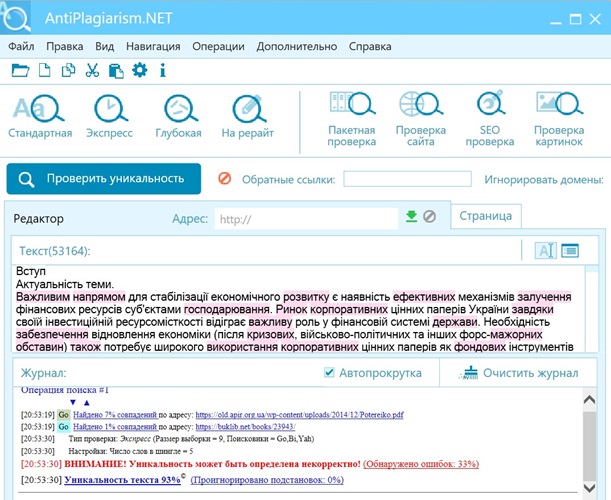
Task: Click the journal scrollbar up arrow
Action: click(x=589, y=400)
